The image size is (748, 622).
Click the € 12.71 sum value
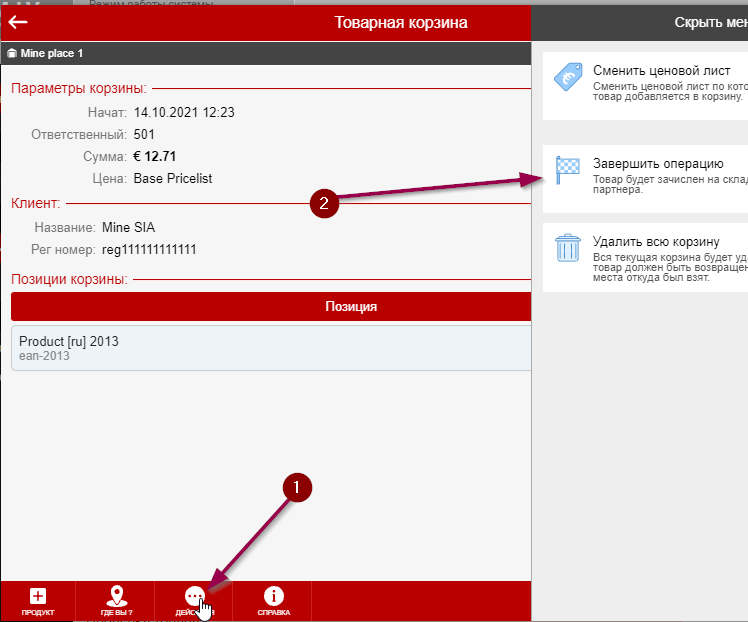coord(154,156)
